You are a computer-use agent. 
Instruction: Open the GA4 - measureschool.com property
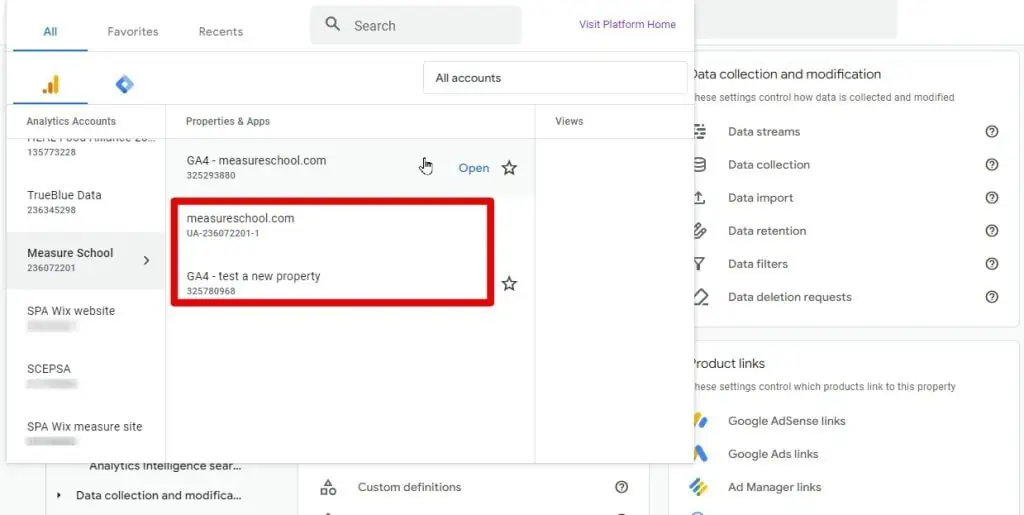473,168
